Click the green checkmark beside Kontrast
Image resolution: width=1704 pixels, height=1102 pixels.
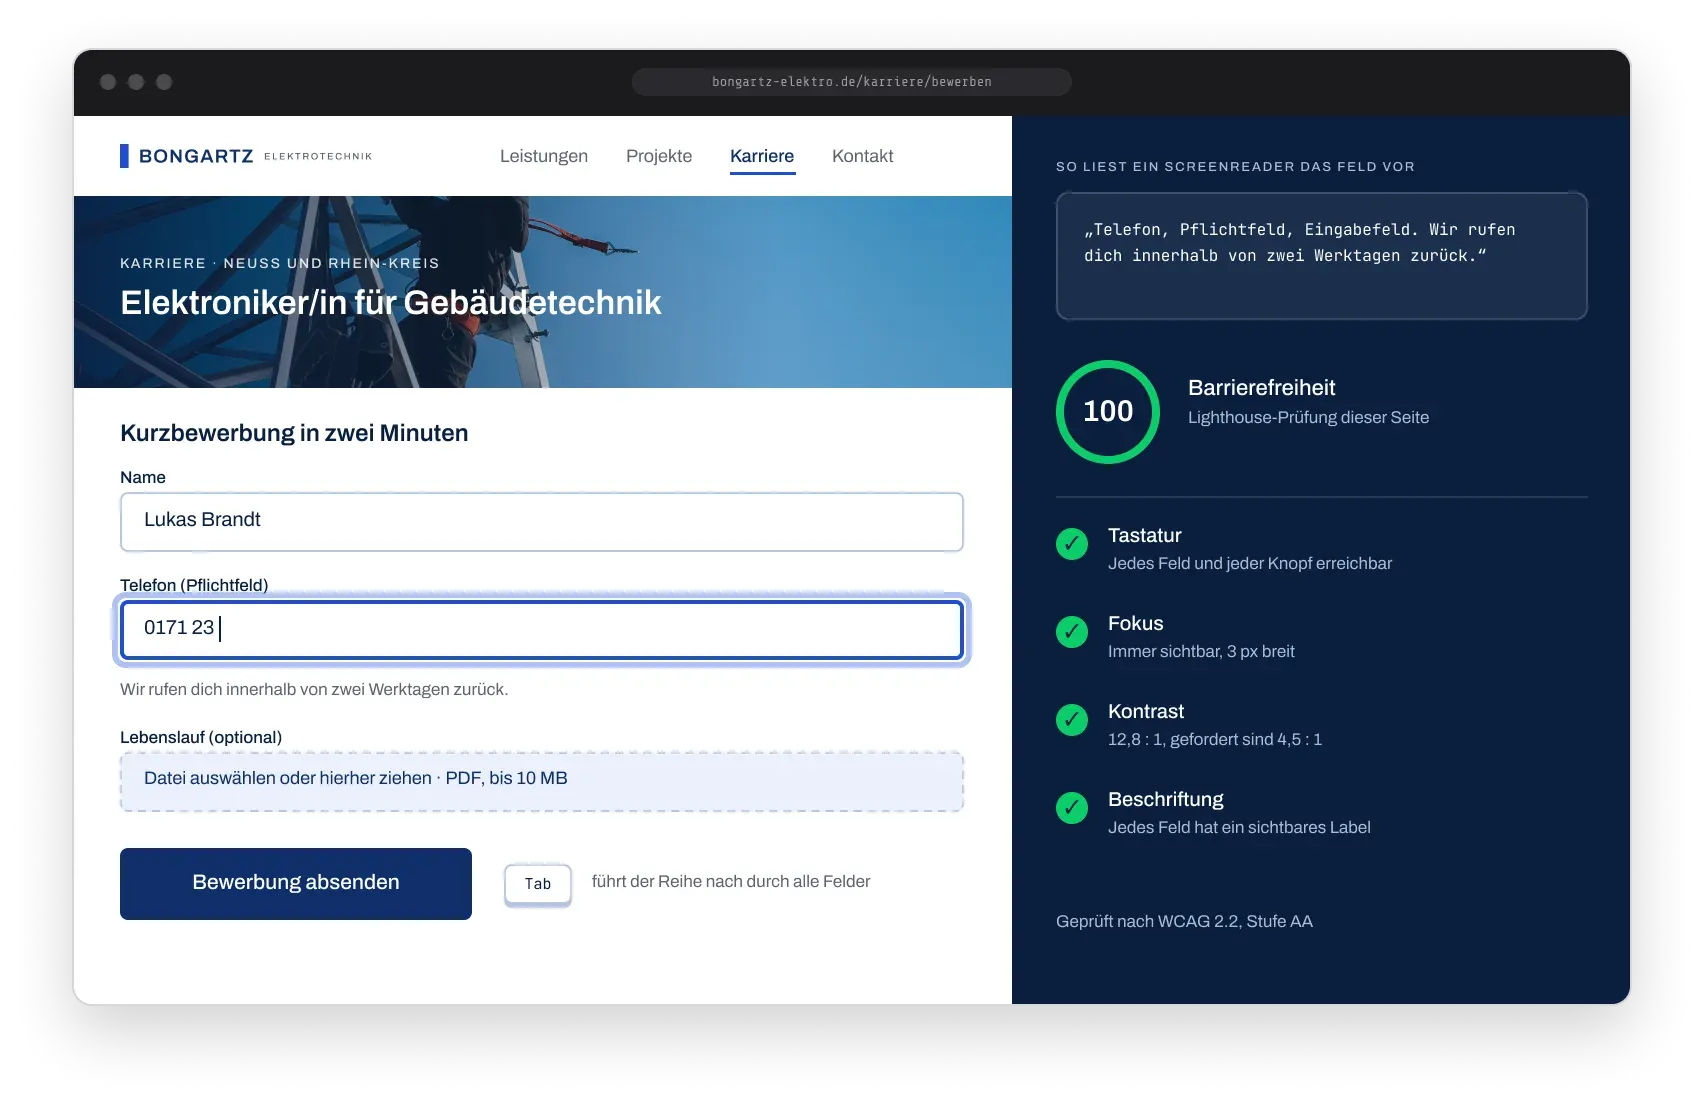click(x=1072, y=720)
